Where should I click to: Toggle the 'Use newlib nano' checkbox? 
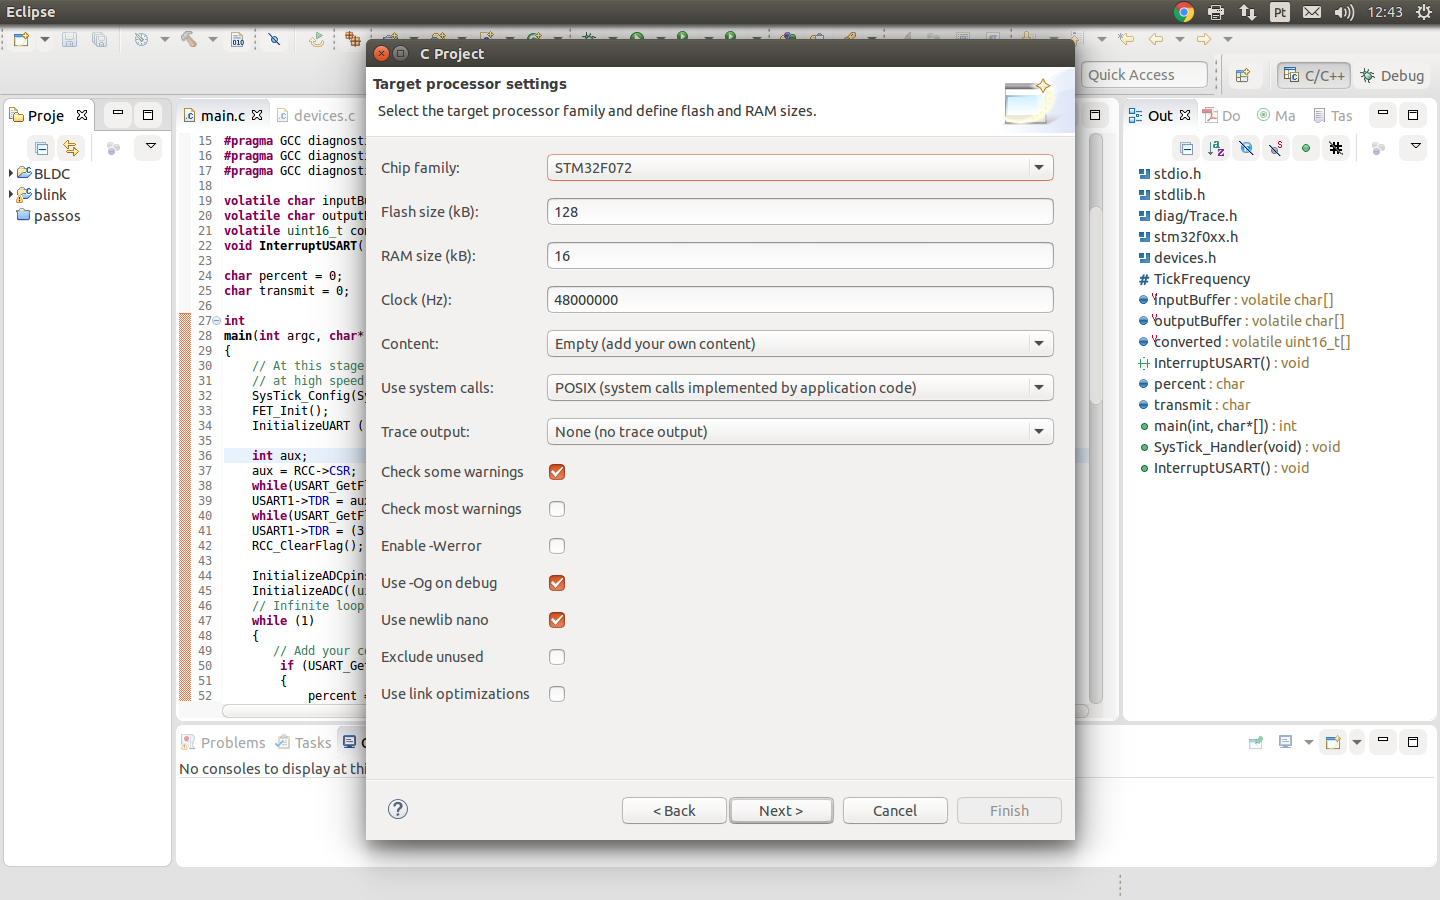click(557, 620)
